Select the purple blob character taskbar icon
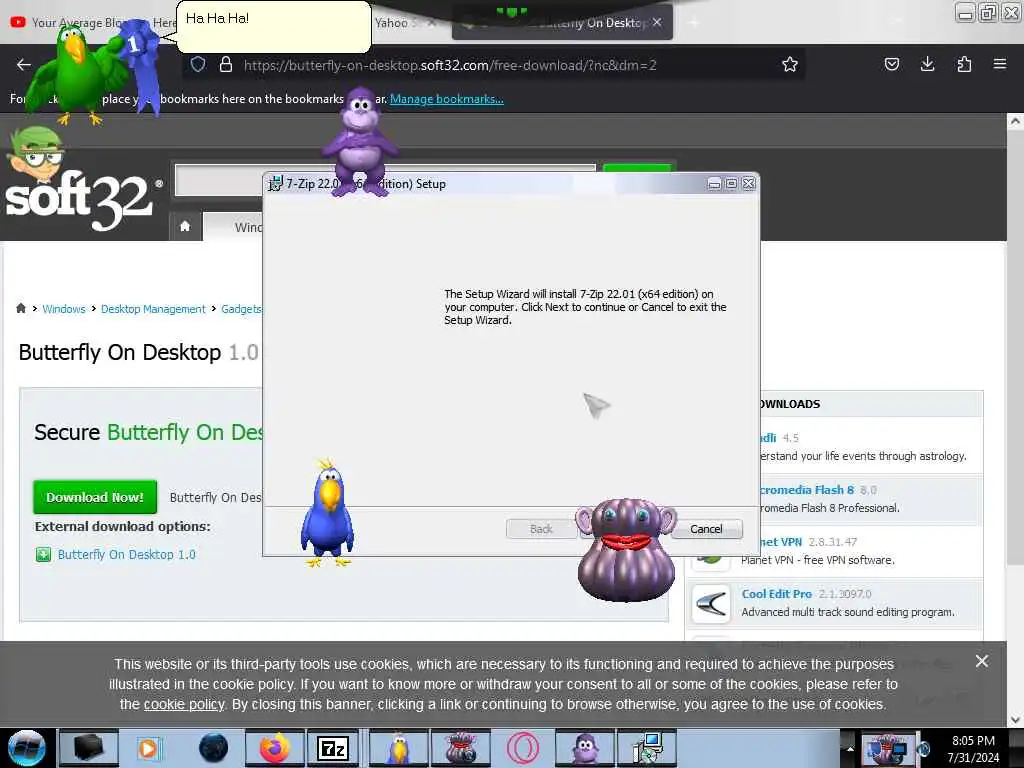The image size is (1024, 768). coord(460,748)
